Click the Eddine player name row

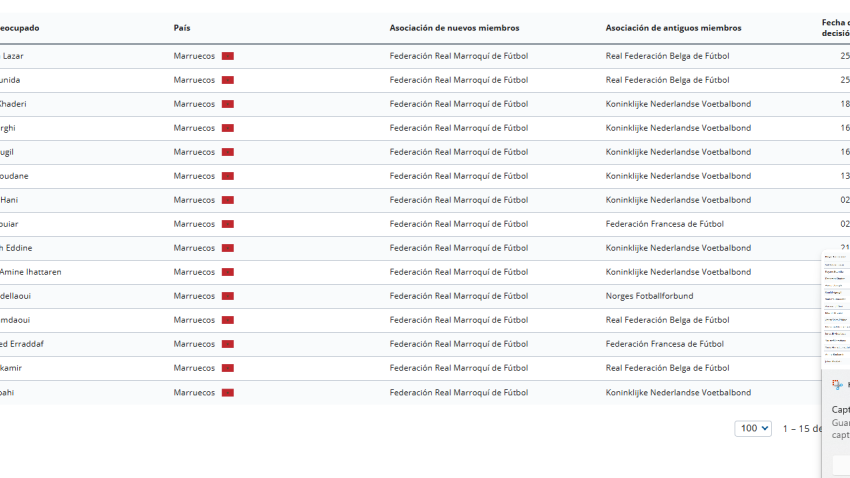coord(20,248)
